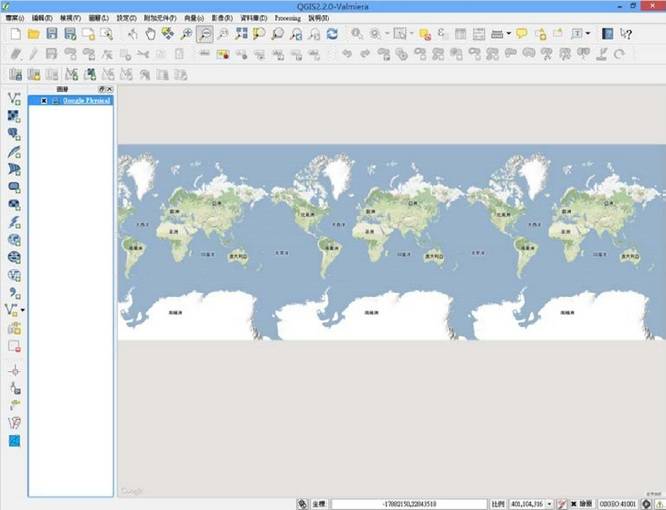Close the Layers panel with its X button
The height and width of the screenshot is (510, 666).
tap(109, 89)
